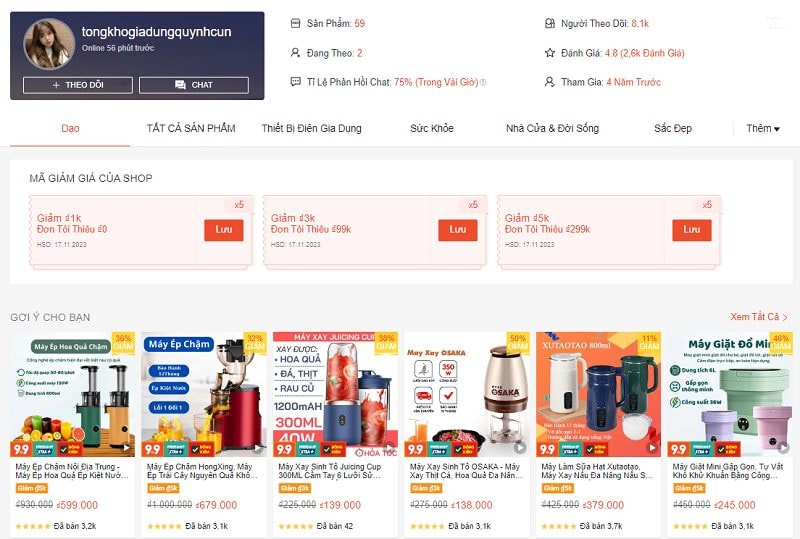The image size is (800, 539).
Task: Play video on mini washing machine thumbnail
Action: click(783, 448)
